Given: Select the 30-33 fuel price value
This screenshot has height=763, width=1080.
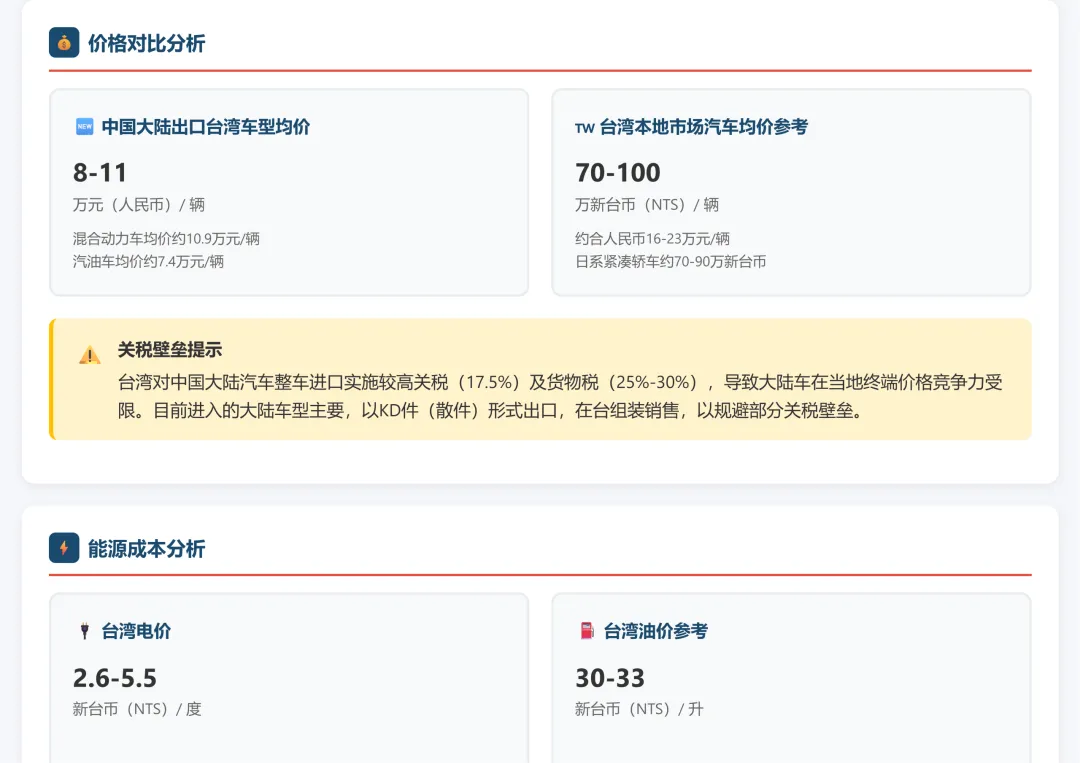Looking at the screenshot, I should point(610,678).
